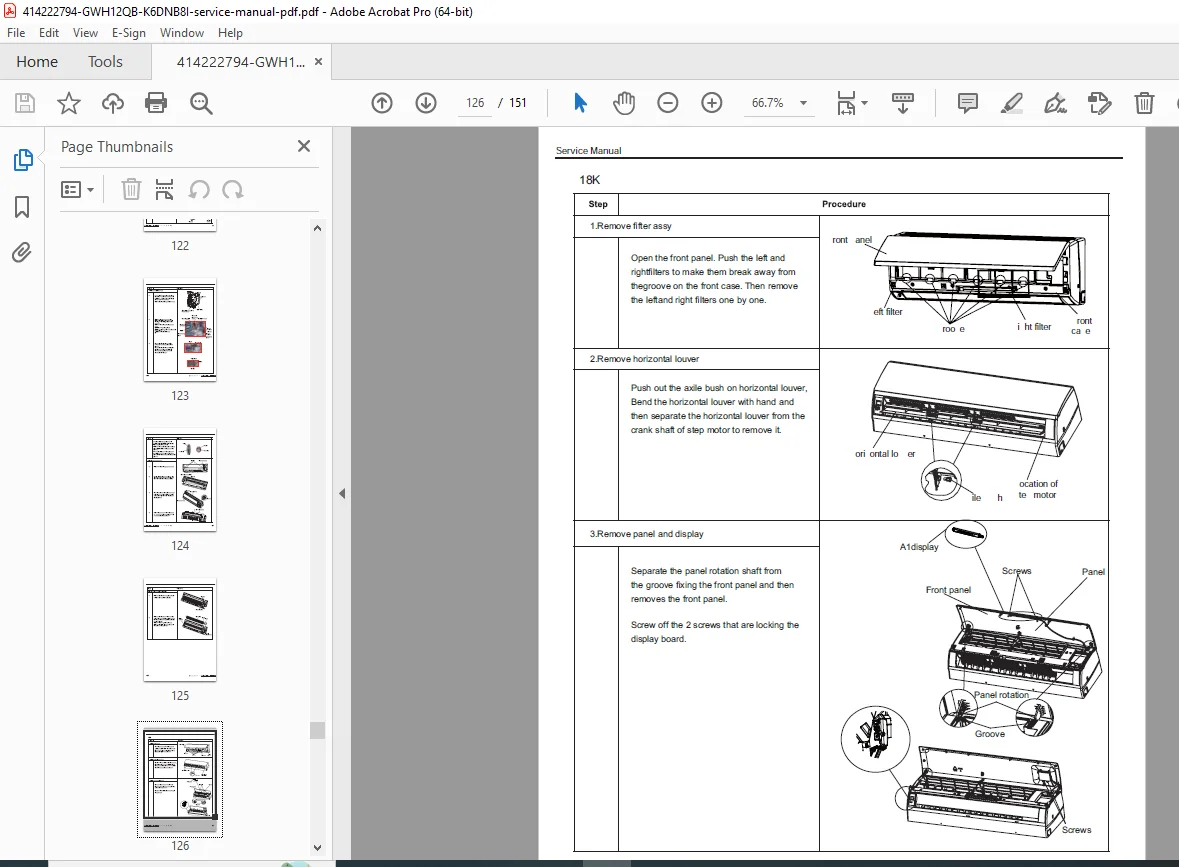Click the thumbnail panel scrollbar handle
This screenshot has height=867, width=1179.
[x=317, y=730]
